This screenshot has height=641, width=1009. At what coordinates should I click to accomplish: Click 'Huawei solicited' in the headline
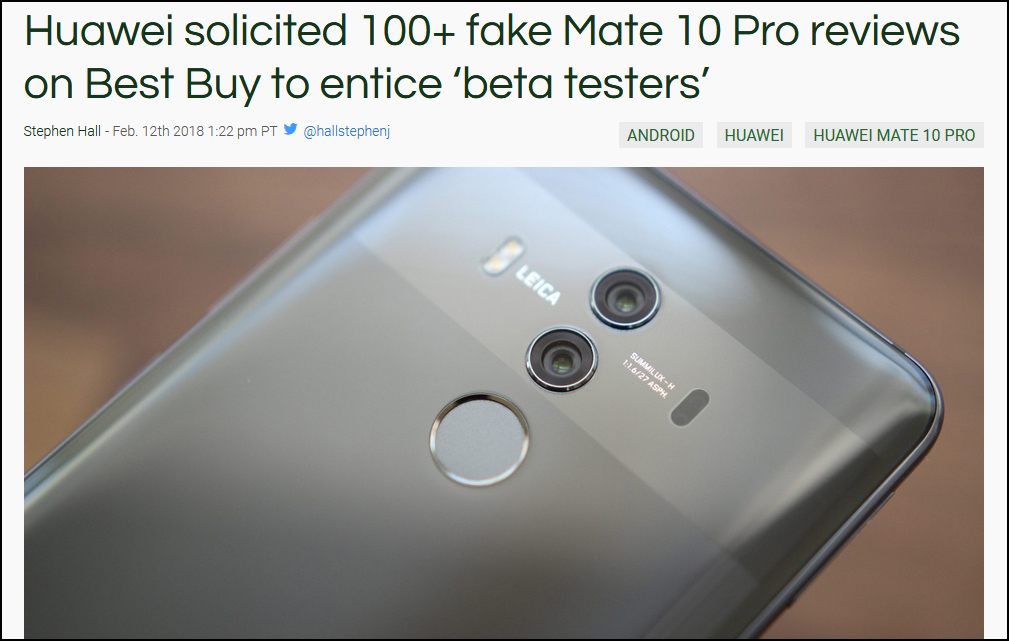(186, 30)
